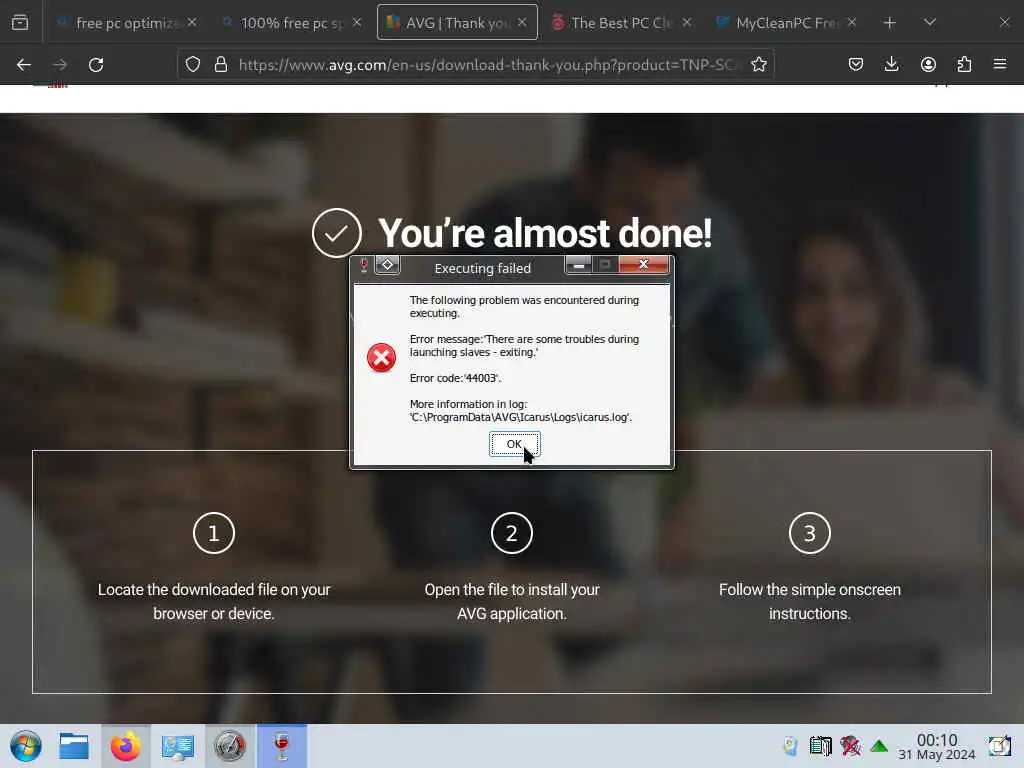Screen dimensions: 1024x768
Task: Go back one page
Action: pos(24,65)
